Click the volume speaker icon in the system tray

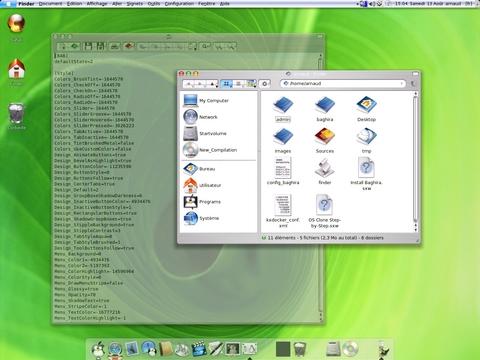pyautogui.click(x=373, y=4)
